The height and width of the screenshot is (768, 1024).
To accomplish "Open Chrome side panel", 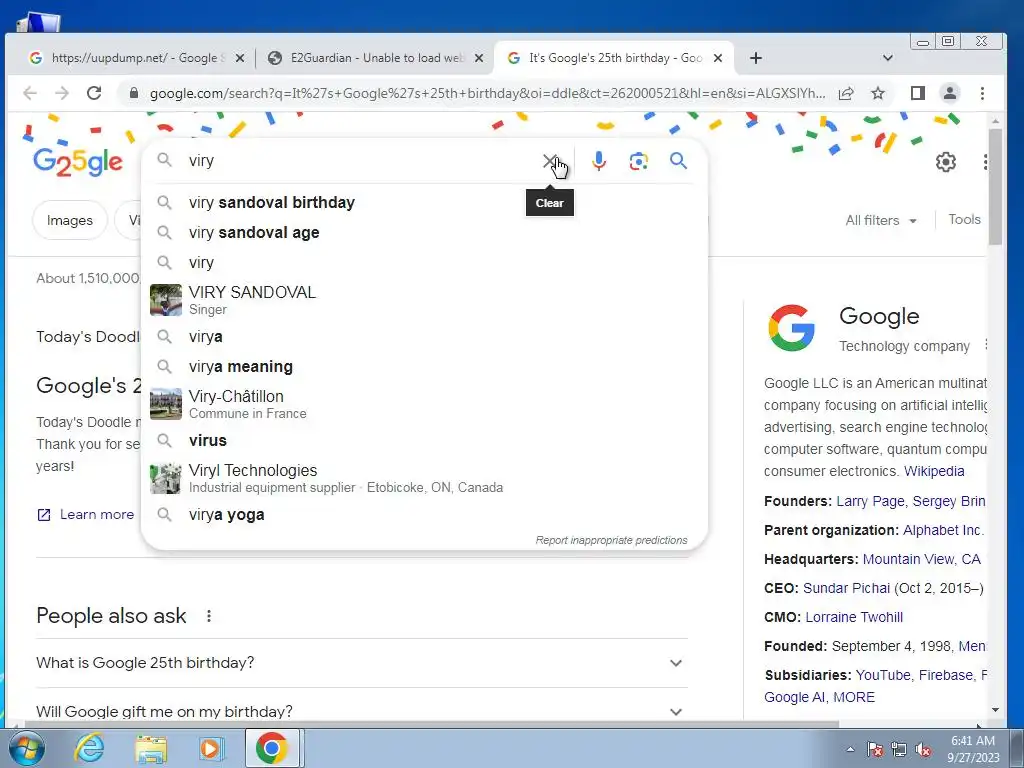I will [918, 93].
